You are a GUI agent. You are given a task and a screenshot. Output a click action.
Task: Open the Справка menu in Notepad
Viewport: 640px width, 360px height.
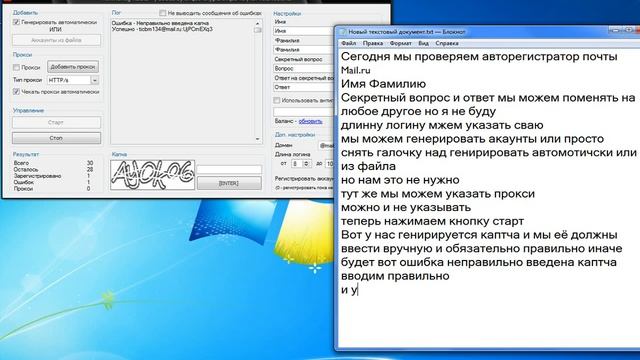click(x=447, y=43)
